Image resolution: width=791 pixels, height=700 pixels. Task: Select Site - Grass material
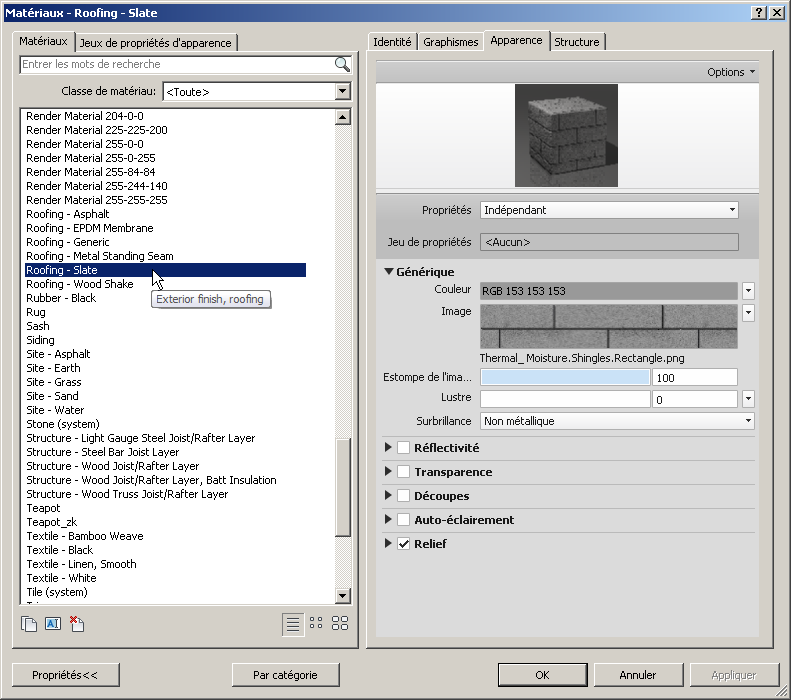click(53, 382)
